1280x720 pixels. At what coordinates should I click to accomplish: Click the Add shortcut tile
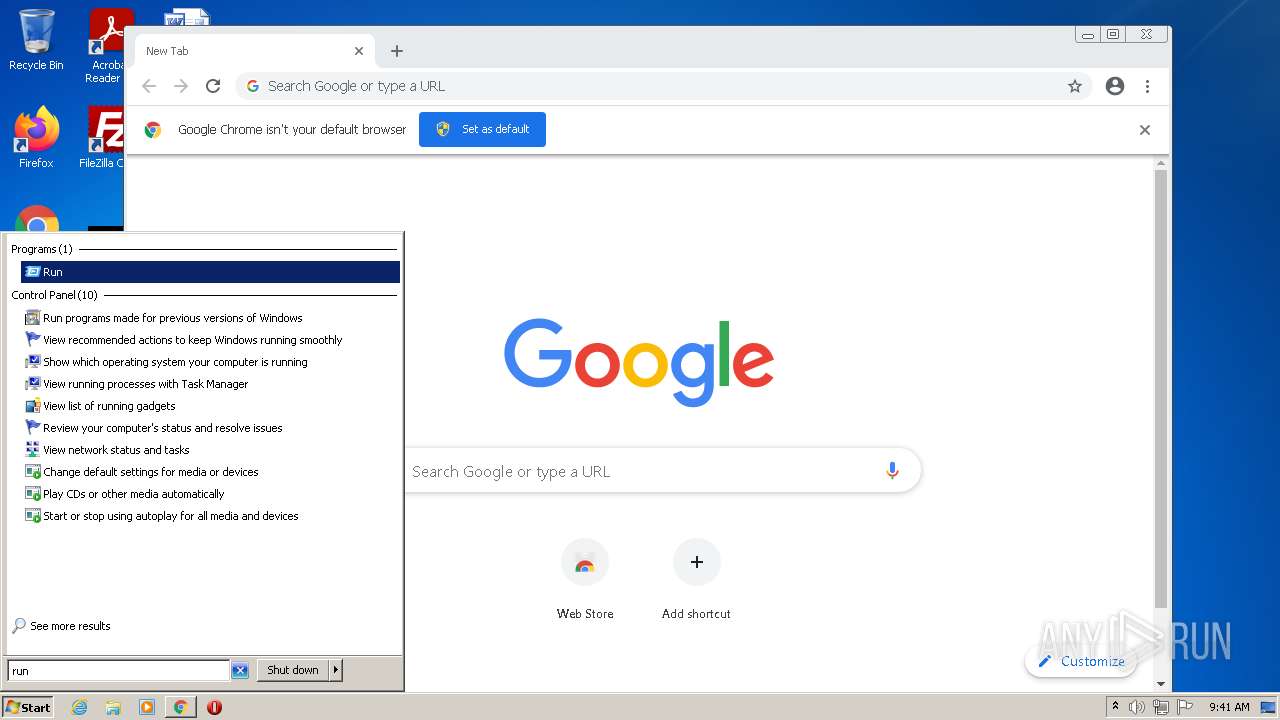point(696,581)
